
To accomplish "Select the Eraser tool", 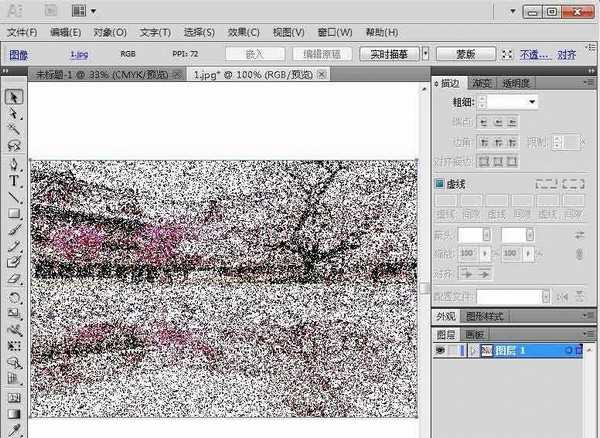I will pyautogui.click(x=15, y=279).
